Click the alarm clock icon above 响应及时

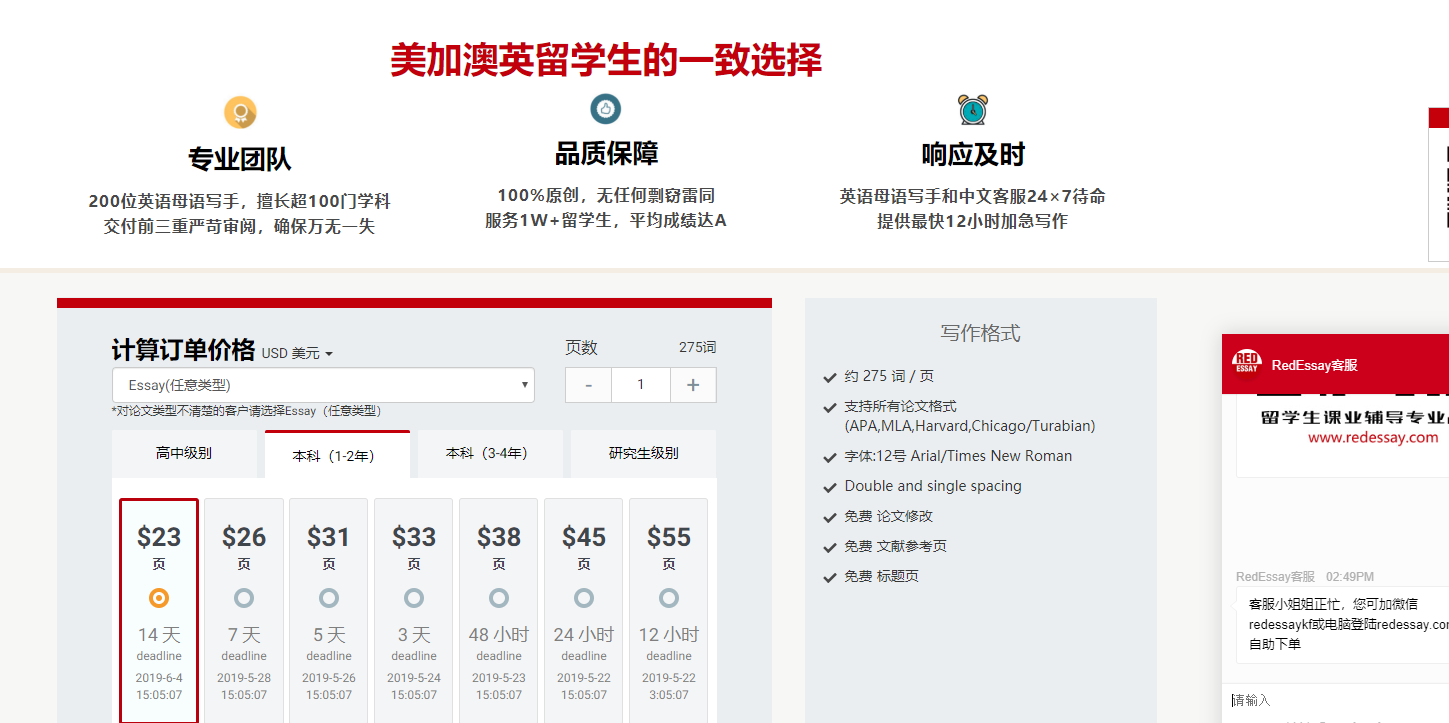click(972, 109)
